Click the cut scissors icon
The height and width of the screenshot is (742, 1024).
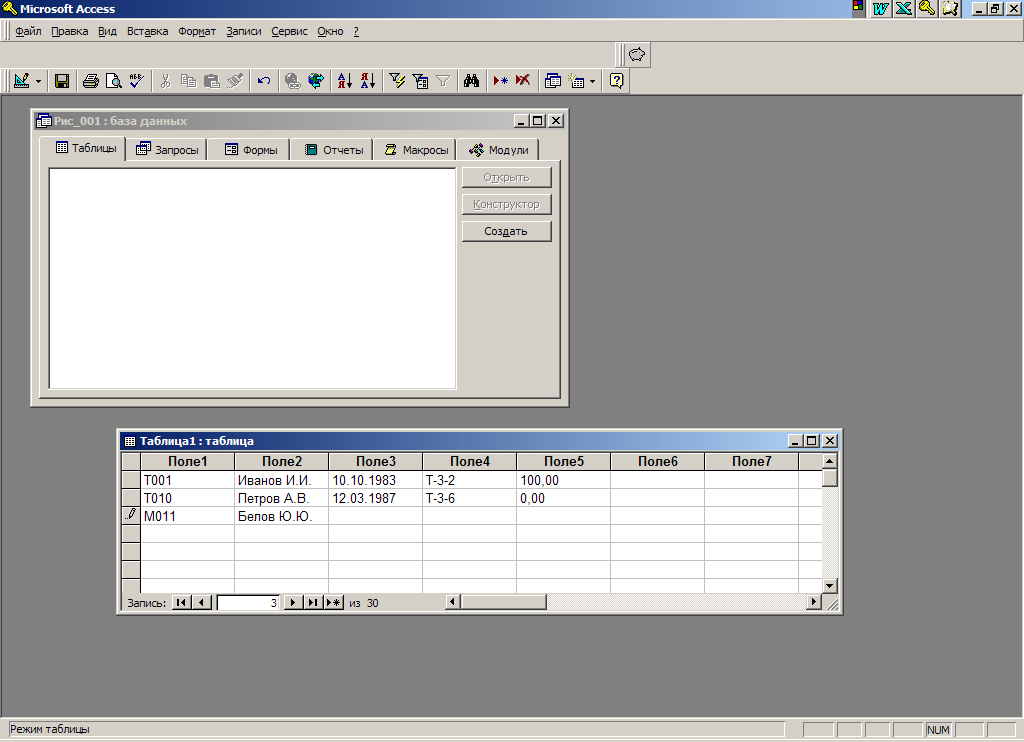point(165,81)
